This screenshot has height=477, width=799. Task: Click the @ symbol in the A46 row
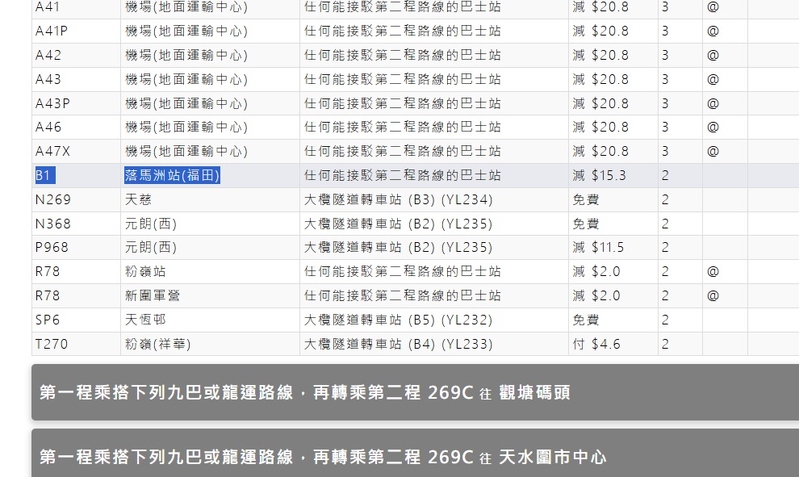(x=713, y=127)
